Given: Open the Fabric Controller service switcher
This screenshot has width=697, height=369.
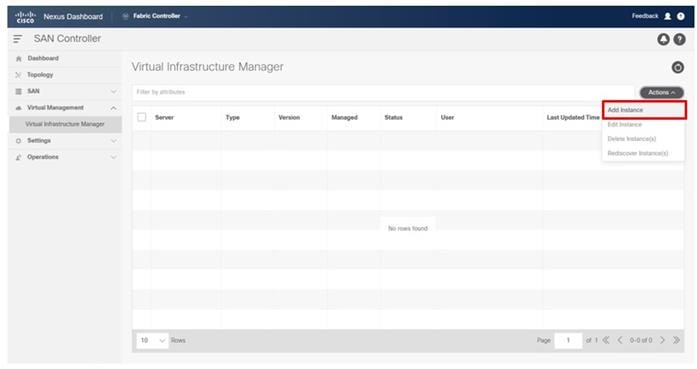Looking at the screenshot, I should (x=156, y=16).
